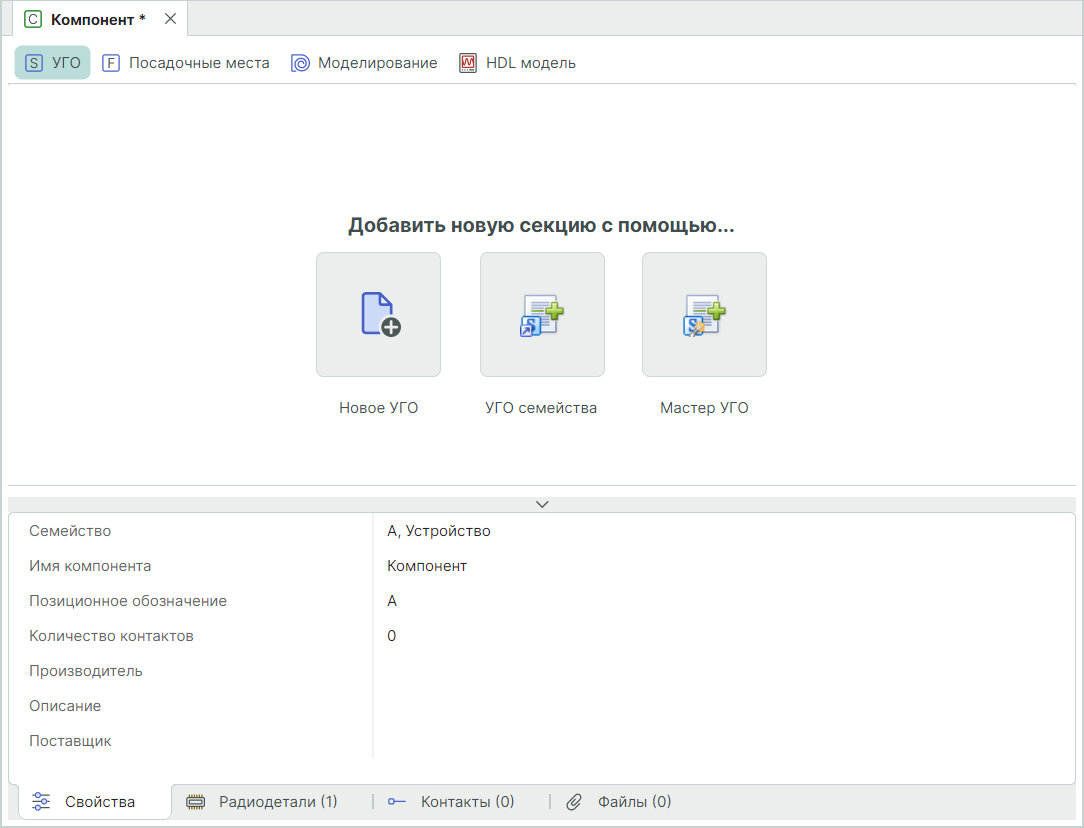
Task: Select the Поставщик label
Action: pyautogui.click(x=70, y=741)
